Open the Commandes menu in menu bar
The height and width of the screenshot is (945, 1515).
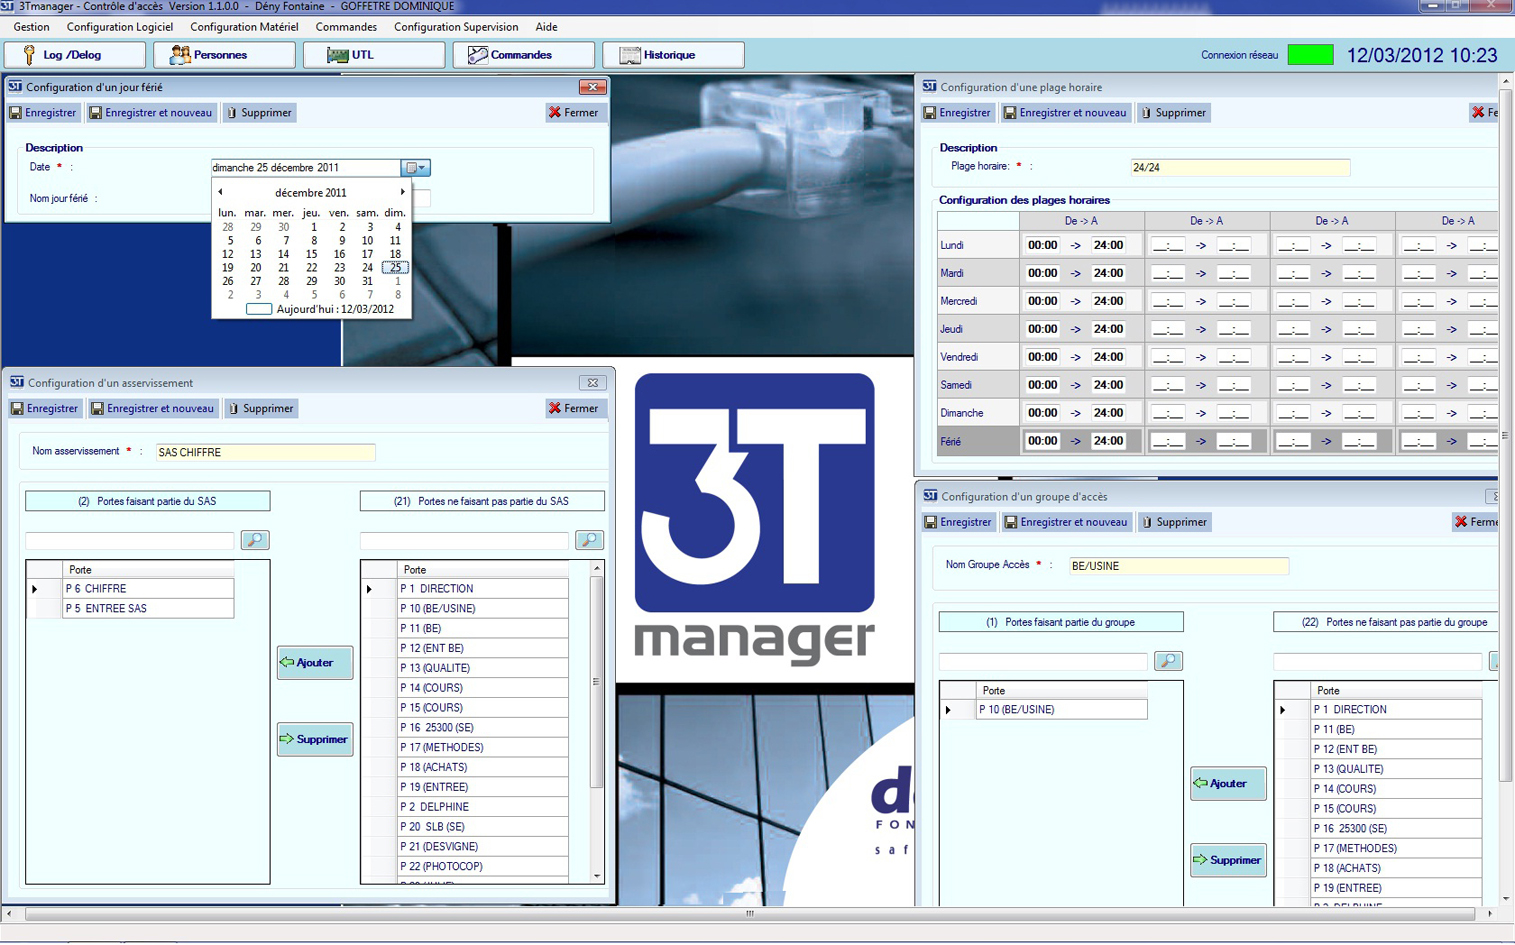(346, 27)
